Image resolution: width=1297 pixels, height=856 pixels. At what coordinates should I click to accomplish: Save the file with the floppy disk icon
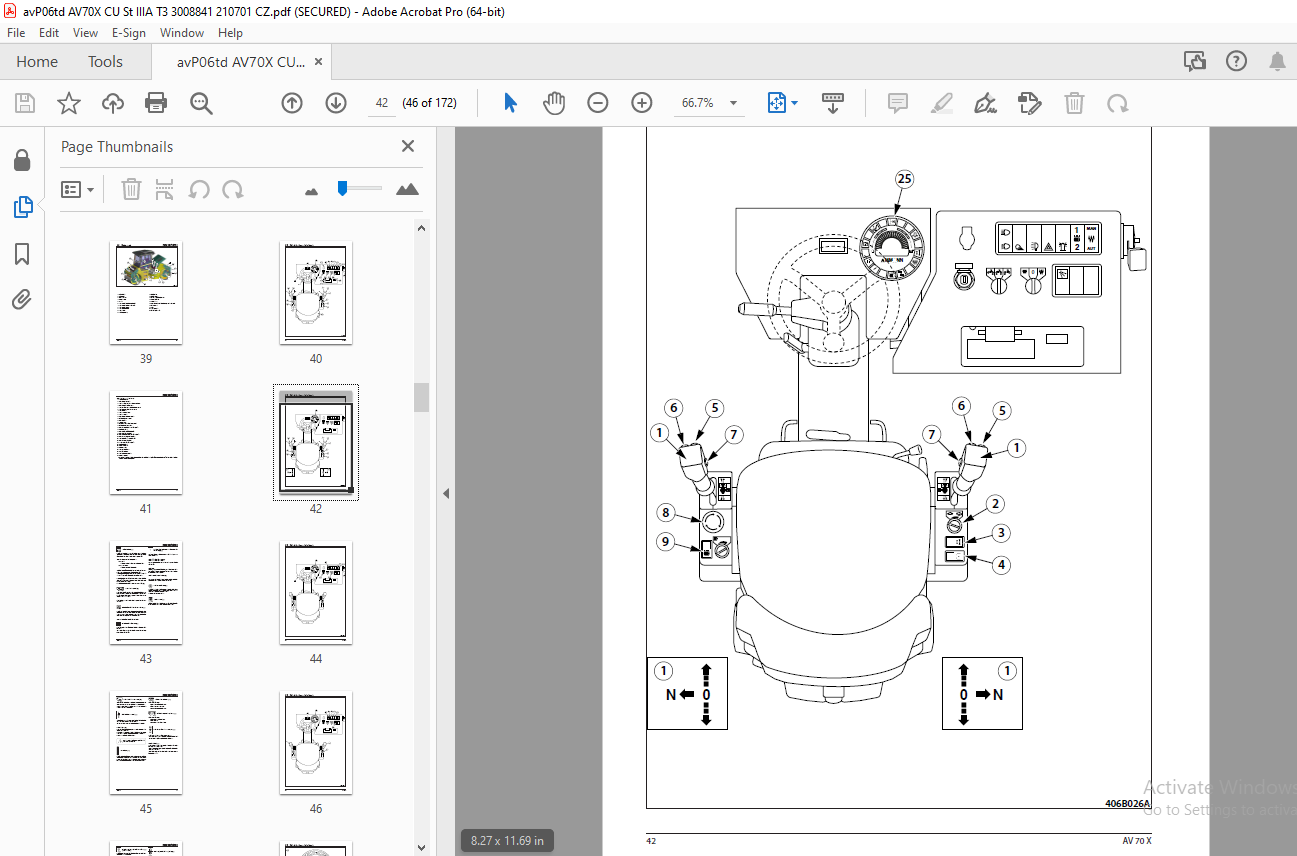[25, 103]
